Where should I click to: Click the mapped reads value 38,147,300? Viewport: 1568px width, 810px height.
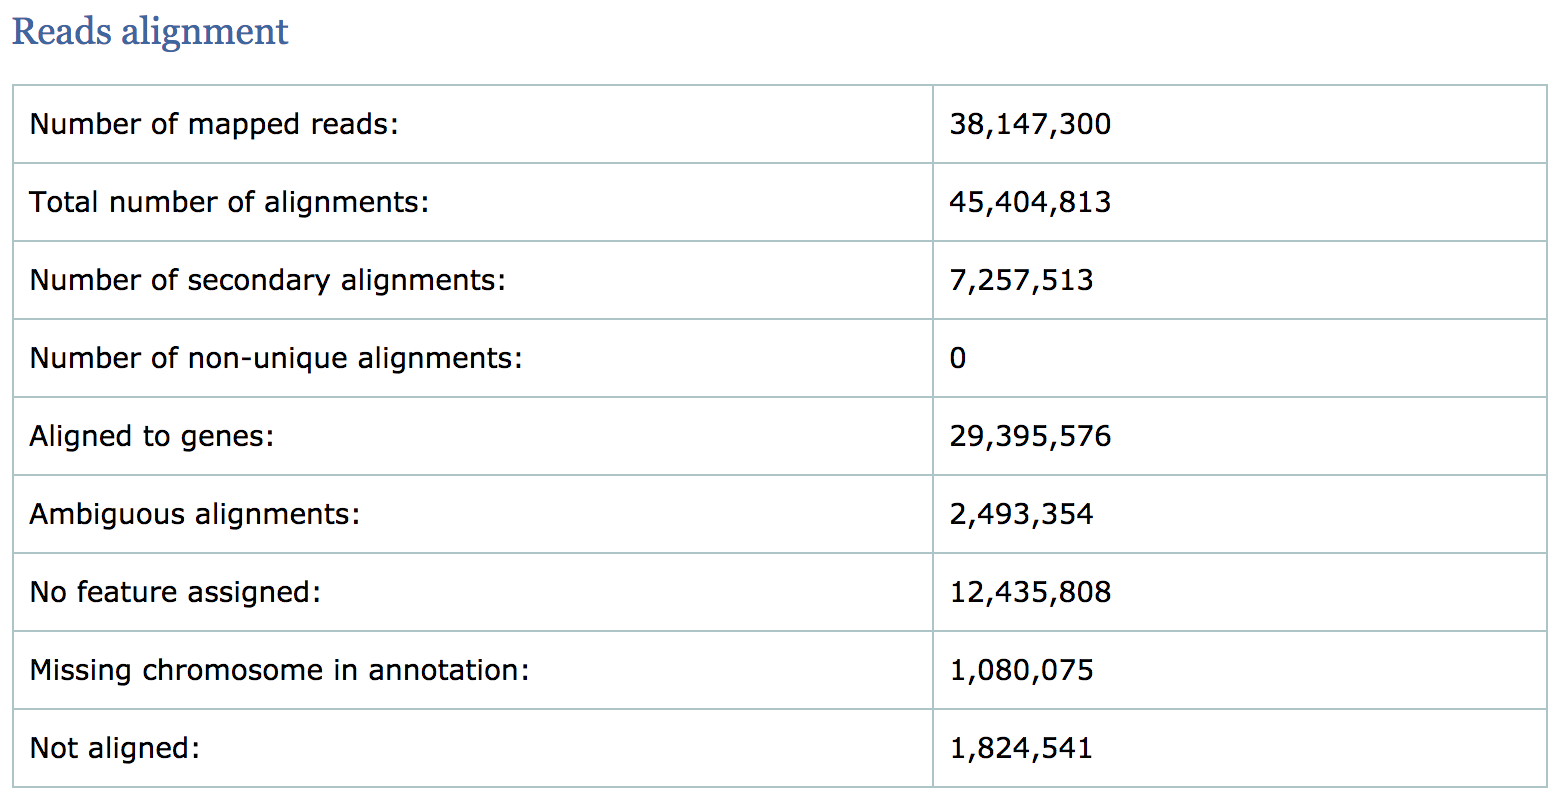pos(1030,124)
